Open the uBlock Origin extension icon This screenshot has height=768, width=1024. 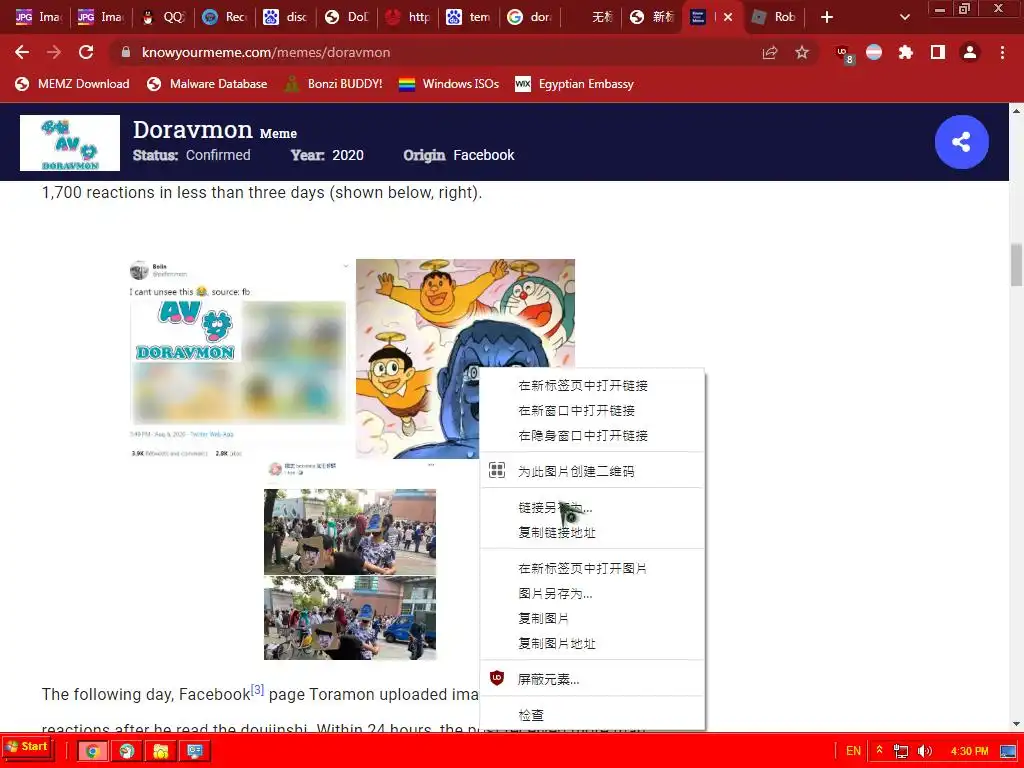844,54
